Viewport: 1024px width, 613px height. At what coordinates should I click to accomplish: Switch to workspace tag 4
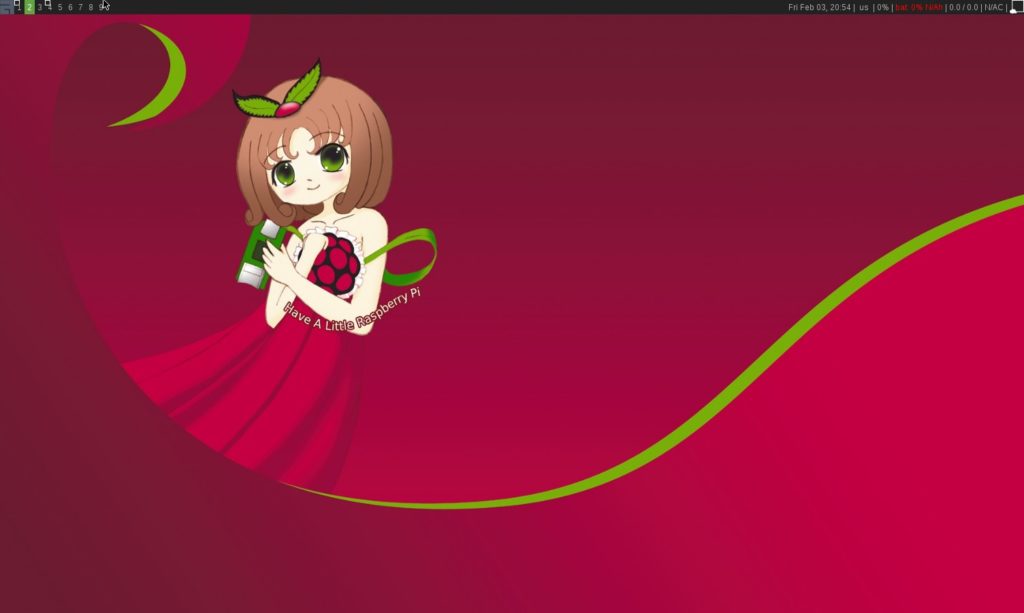tap(50, 7)
